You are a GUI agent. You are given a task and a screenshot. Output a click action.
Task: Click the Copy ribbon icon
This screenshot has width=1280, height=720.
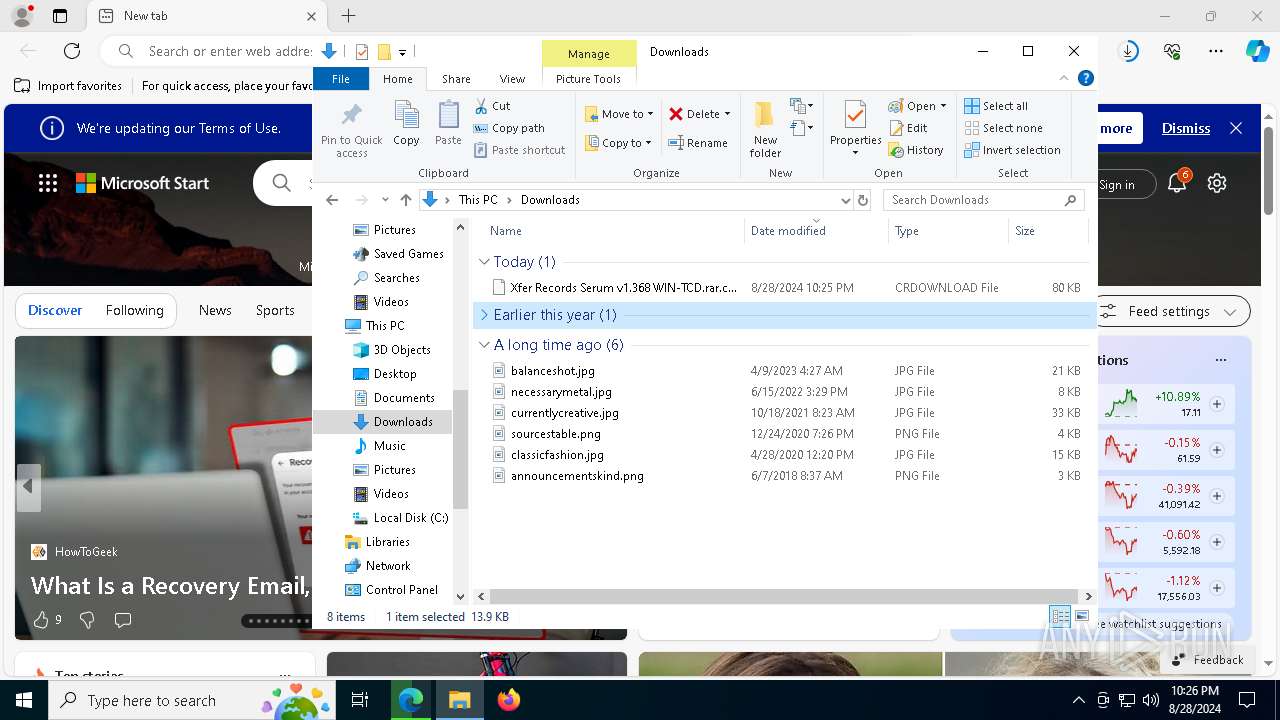coord(406,124)
